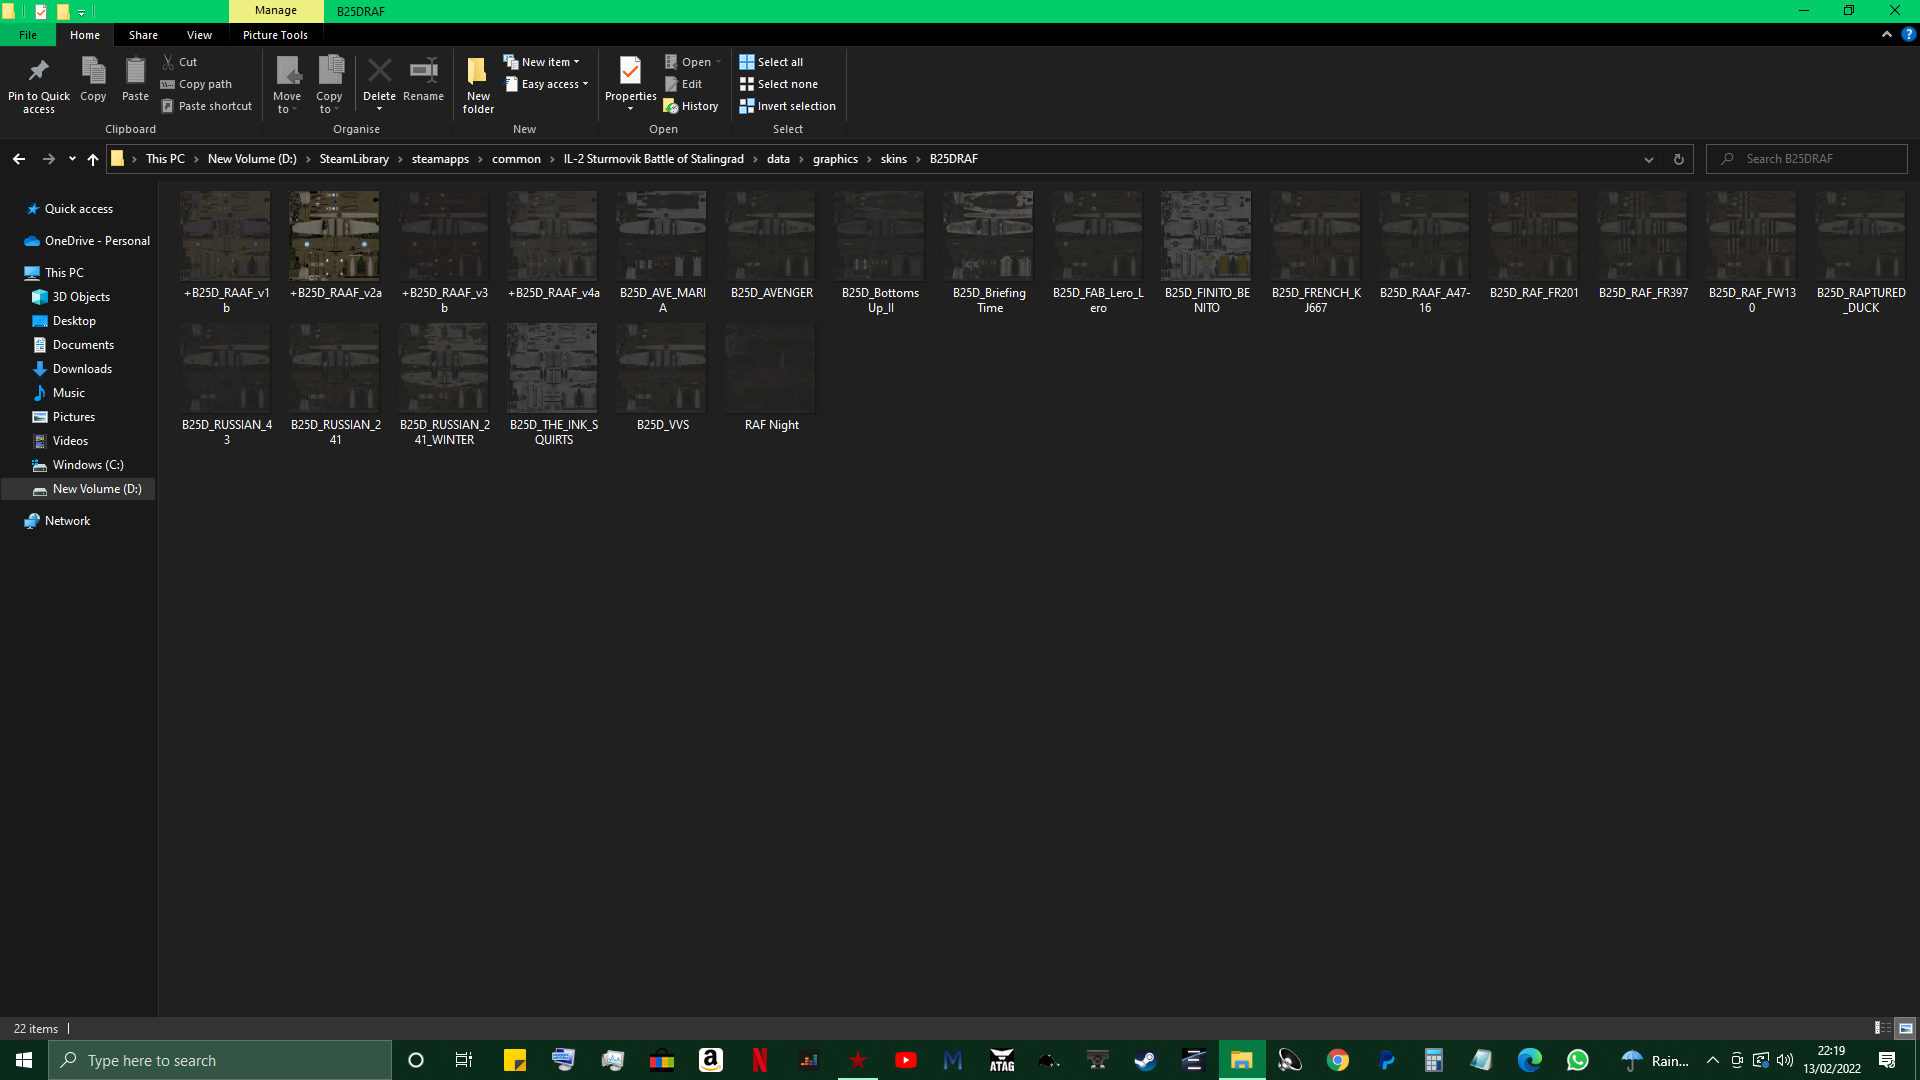This screenshot has height=1080, width=1920.
Task: Switch to large thumbnails view layout
Action: [x=1905, y=1028]
